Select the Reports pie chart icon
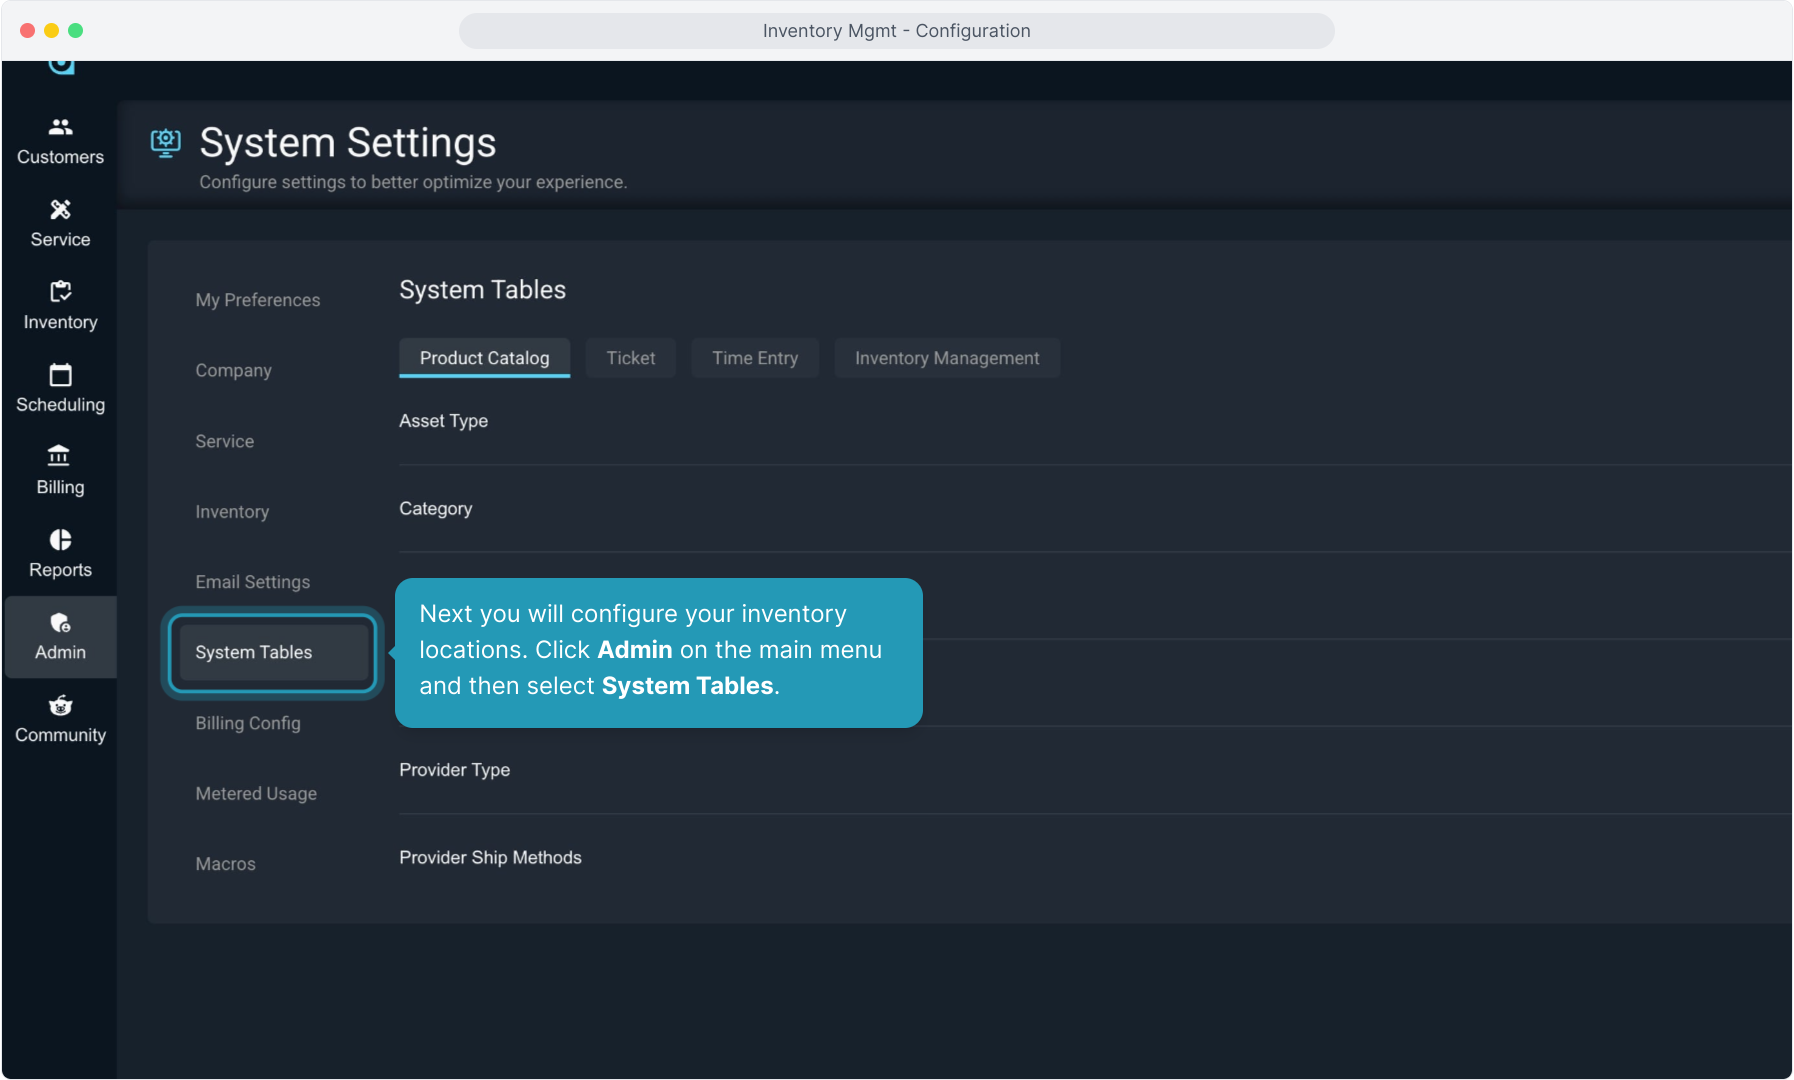Image resolution: width=1794 pixels, height=1080 pixels. point(60,540)
